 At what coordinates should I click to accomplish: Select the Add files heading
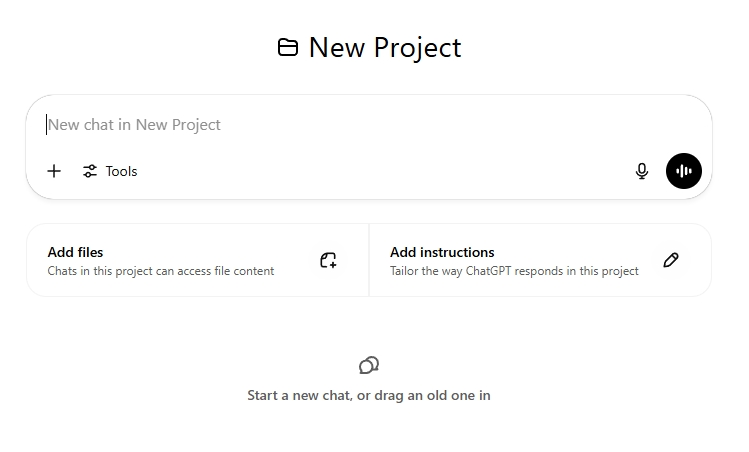[x=75, y=252]
